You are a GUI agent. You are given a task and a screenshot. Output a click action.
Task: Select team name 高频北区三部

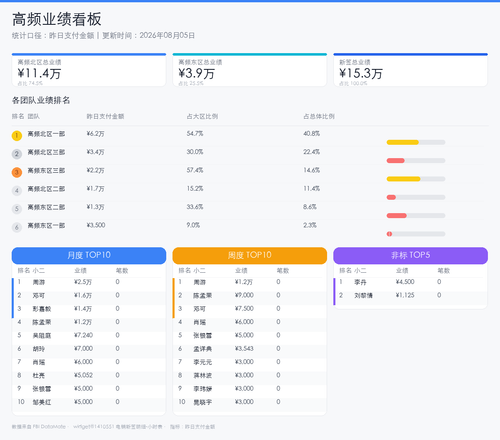46,152
